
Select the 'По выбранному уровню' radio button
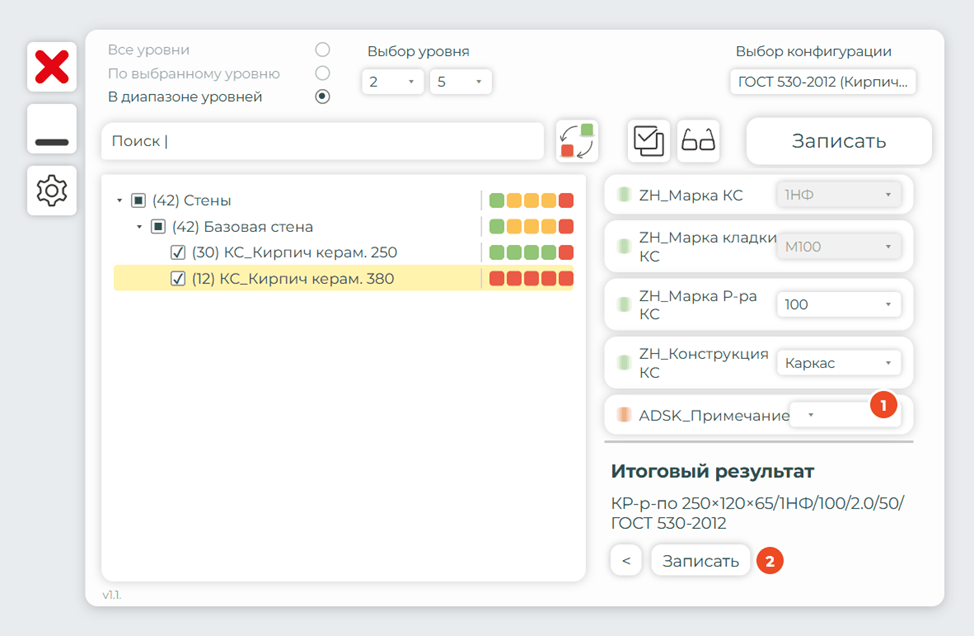point(322,73)
